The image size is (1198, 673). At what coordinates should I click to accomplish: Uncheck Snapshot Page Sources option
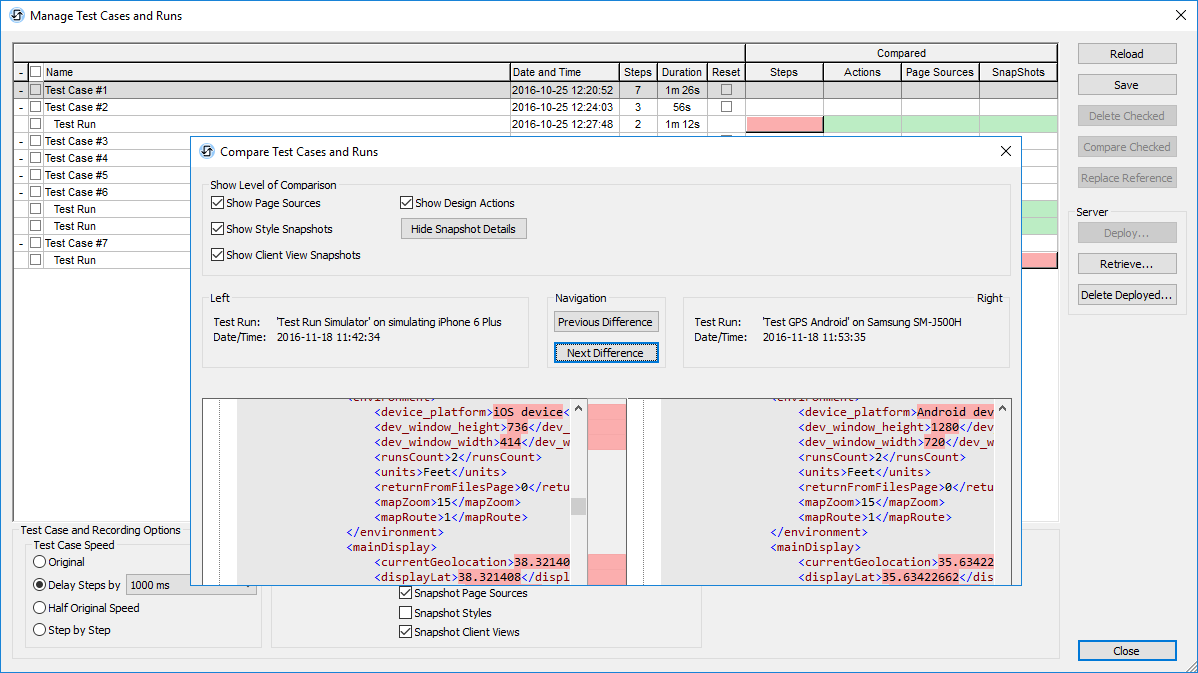click(406, 593)
